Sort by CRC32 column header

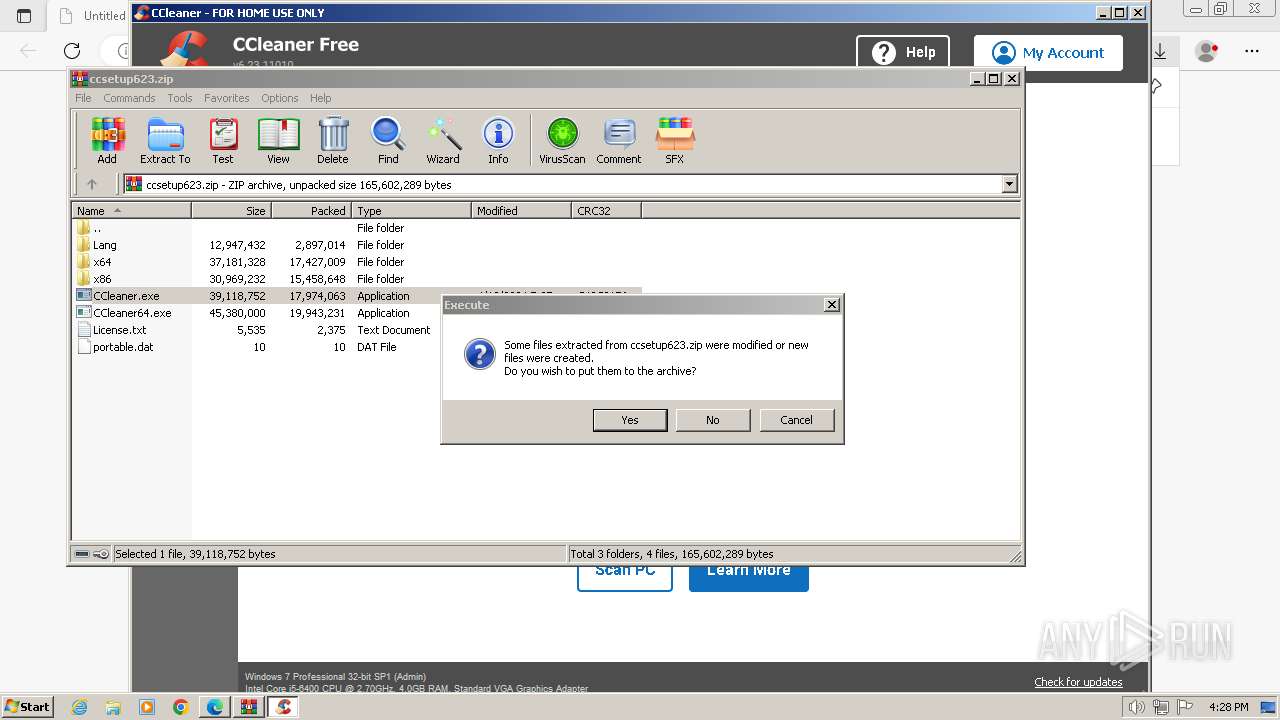coord(606,211)
